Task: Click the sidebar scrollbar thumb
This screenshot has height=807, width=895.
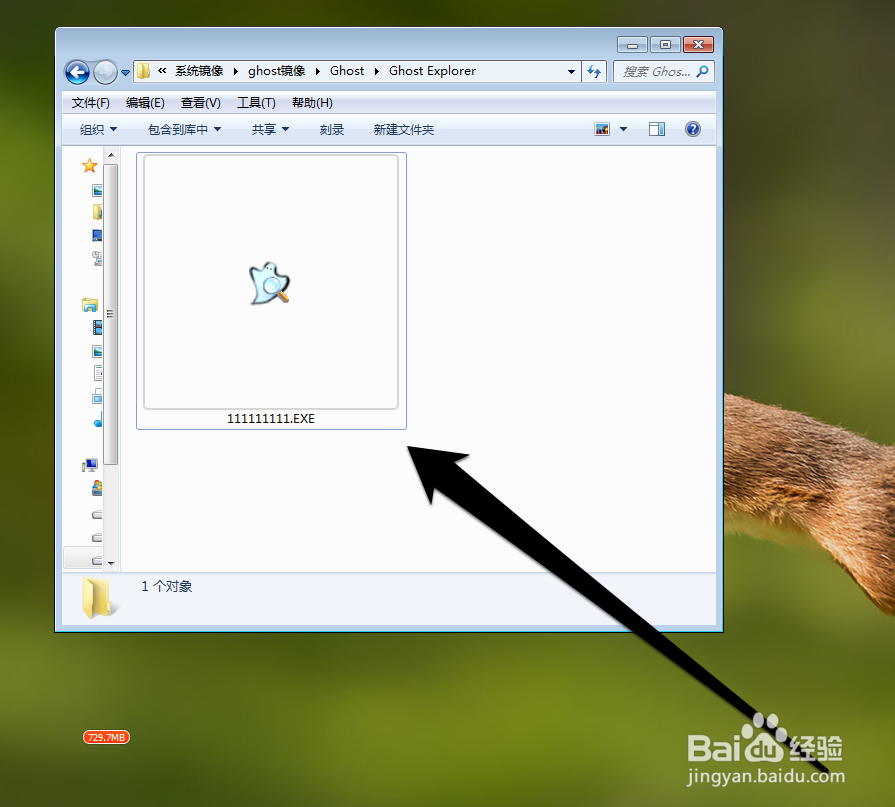Action: (111, 314)
